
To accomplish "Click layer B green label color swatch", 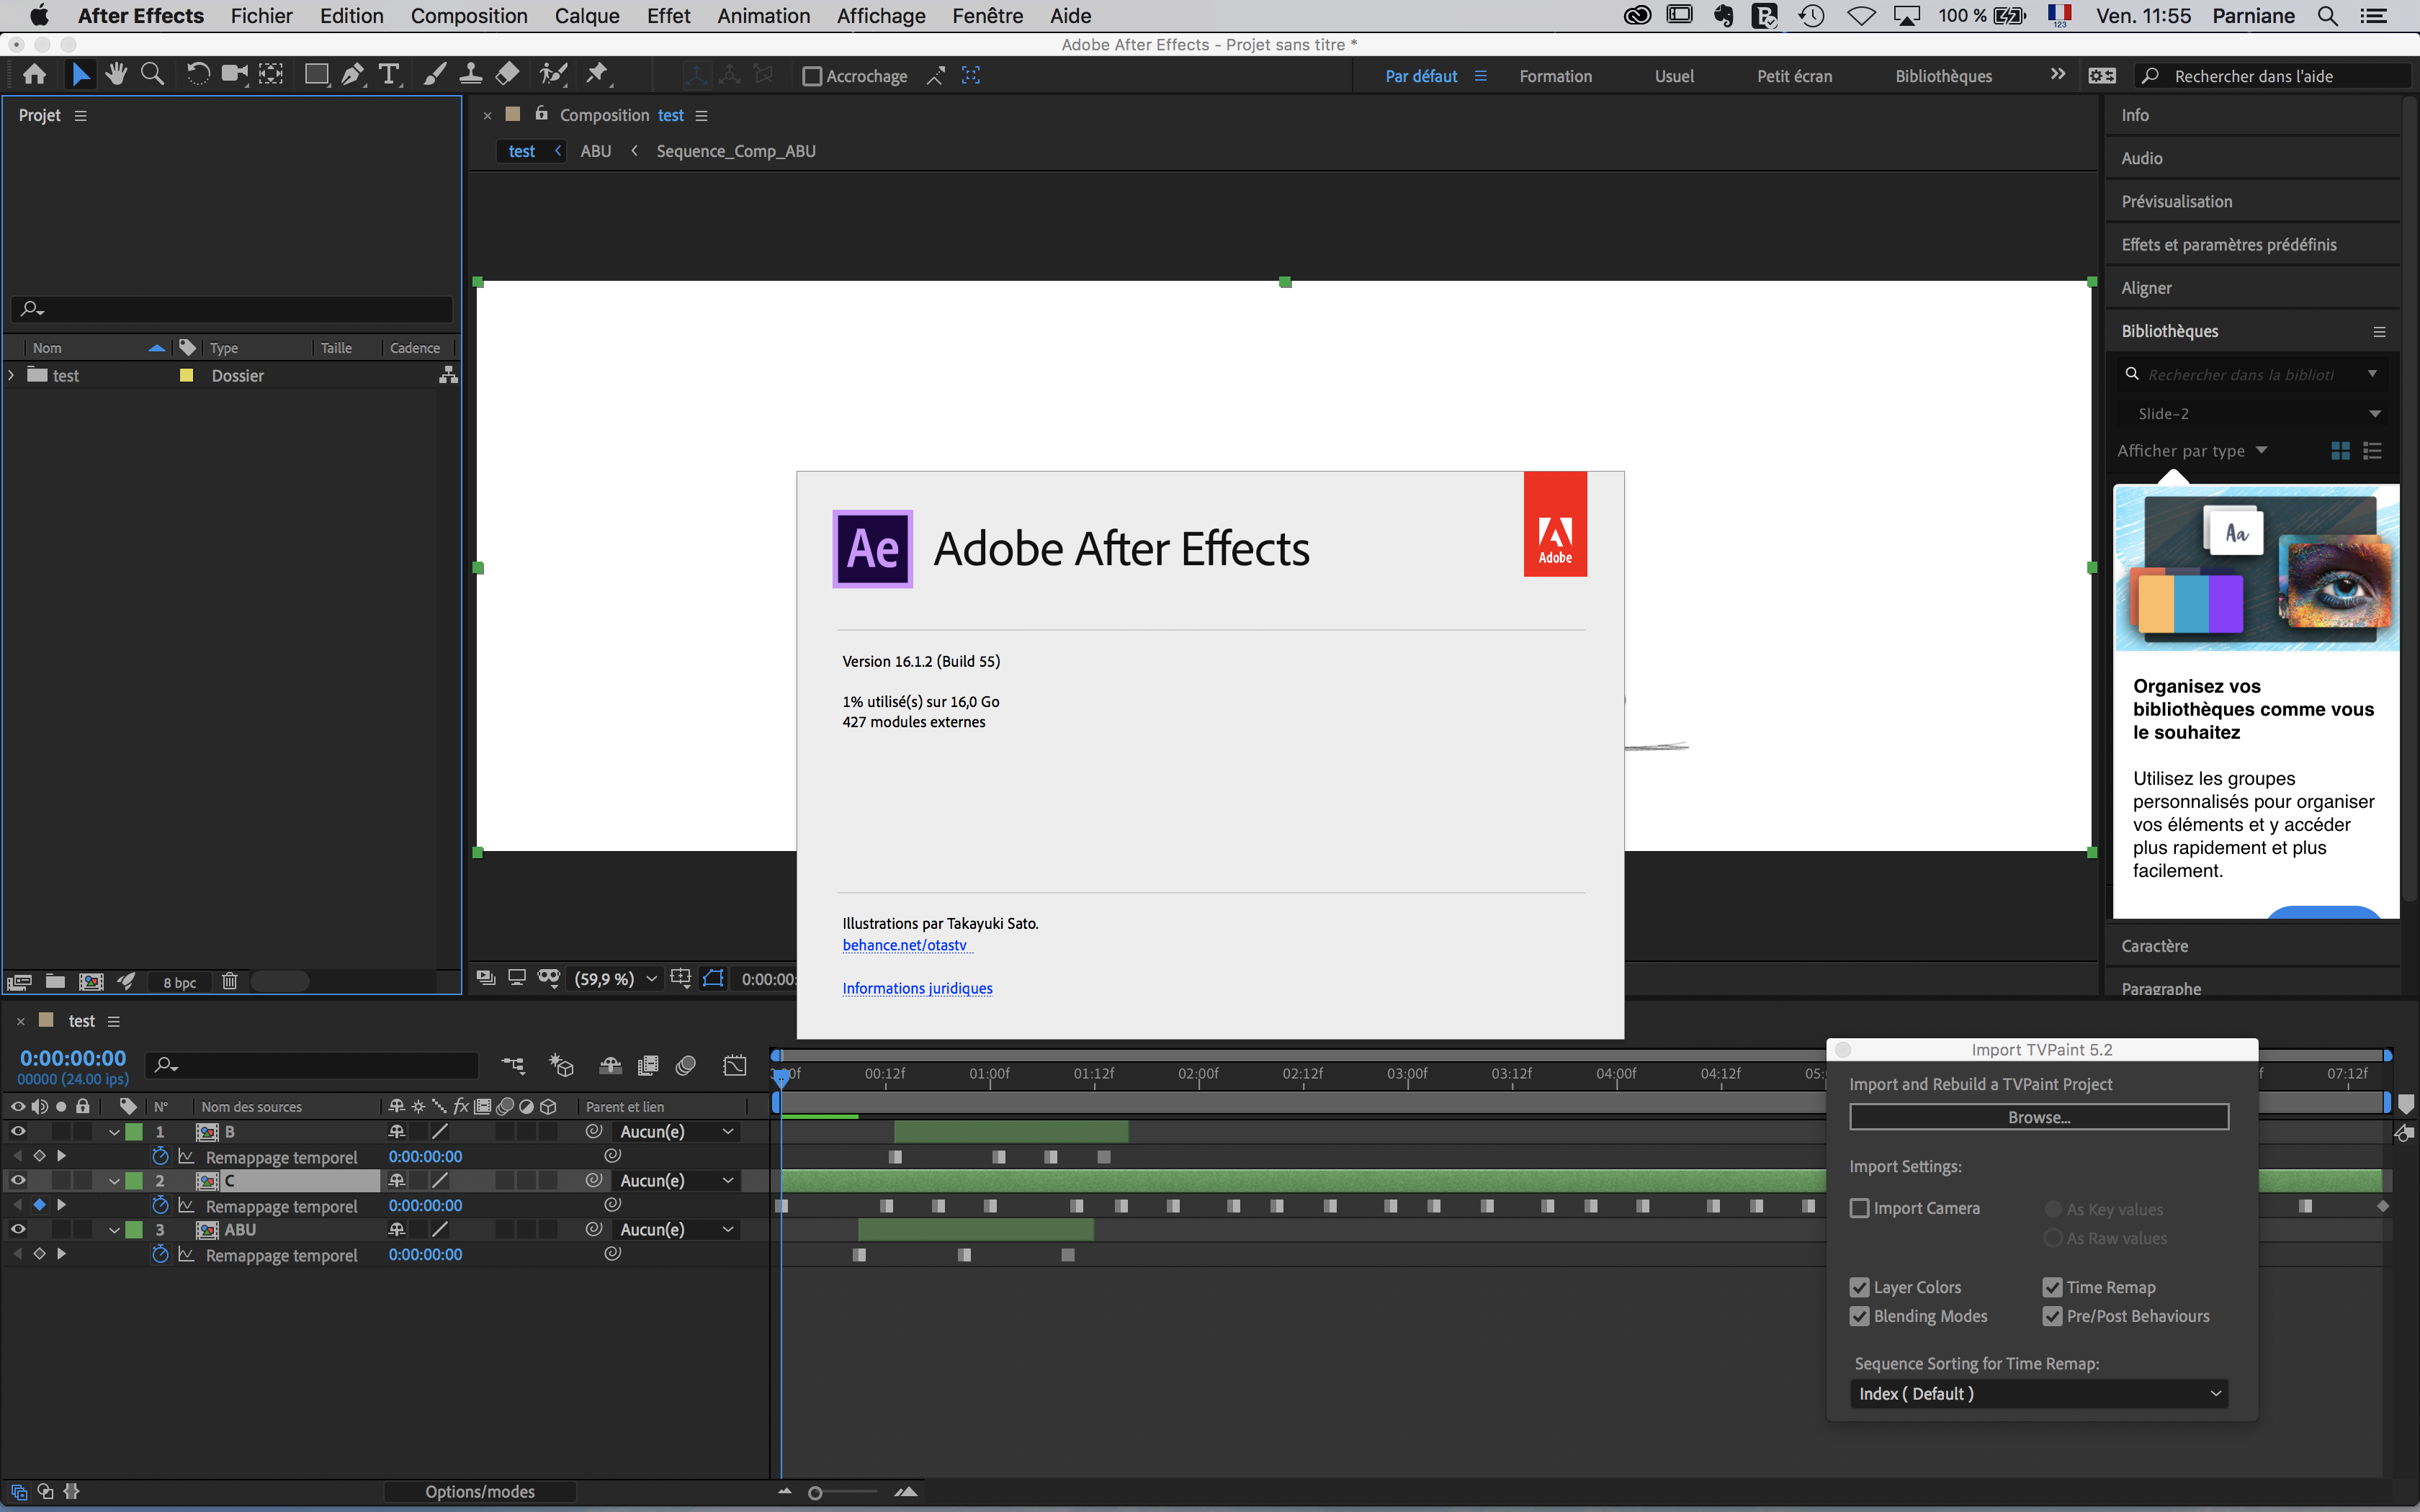I will click(133, 1131).
